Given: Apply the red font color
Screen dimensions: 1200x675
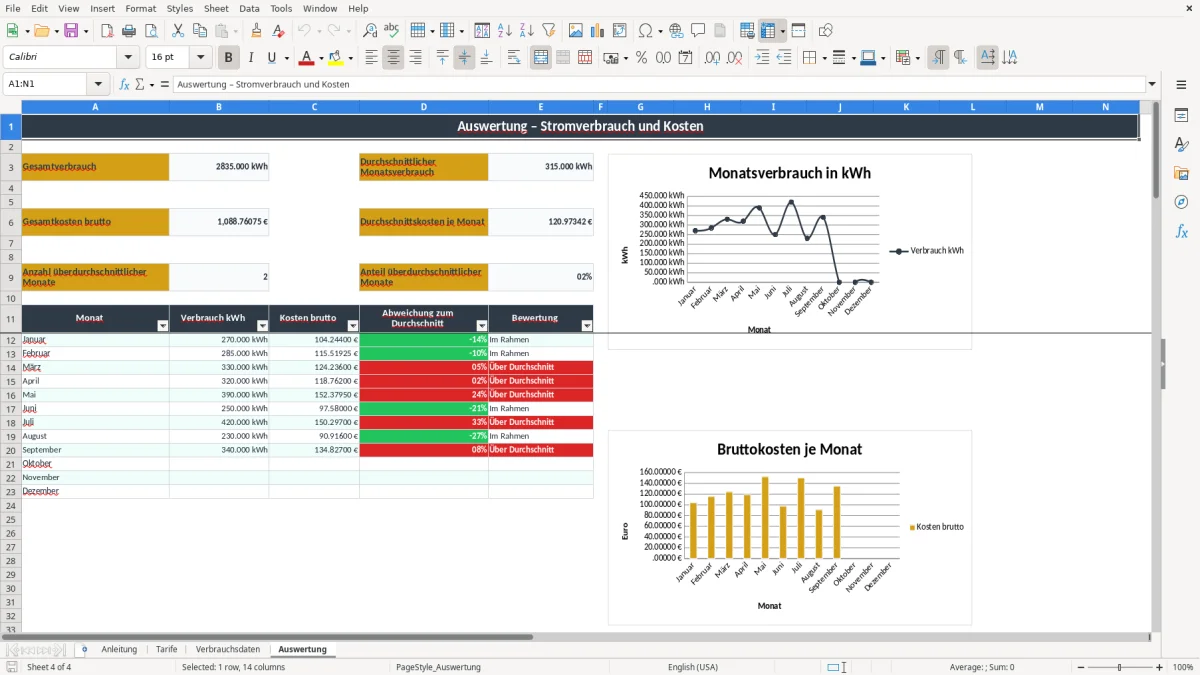Looking at the screenshot, I should click(307, 58).
